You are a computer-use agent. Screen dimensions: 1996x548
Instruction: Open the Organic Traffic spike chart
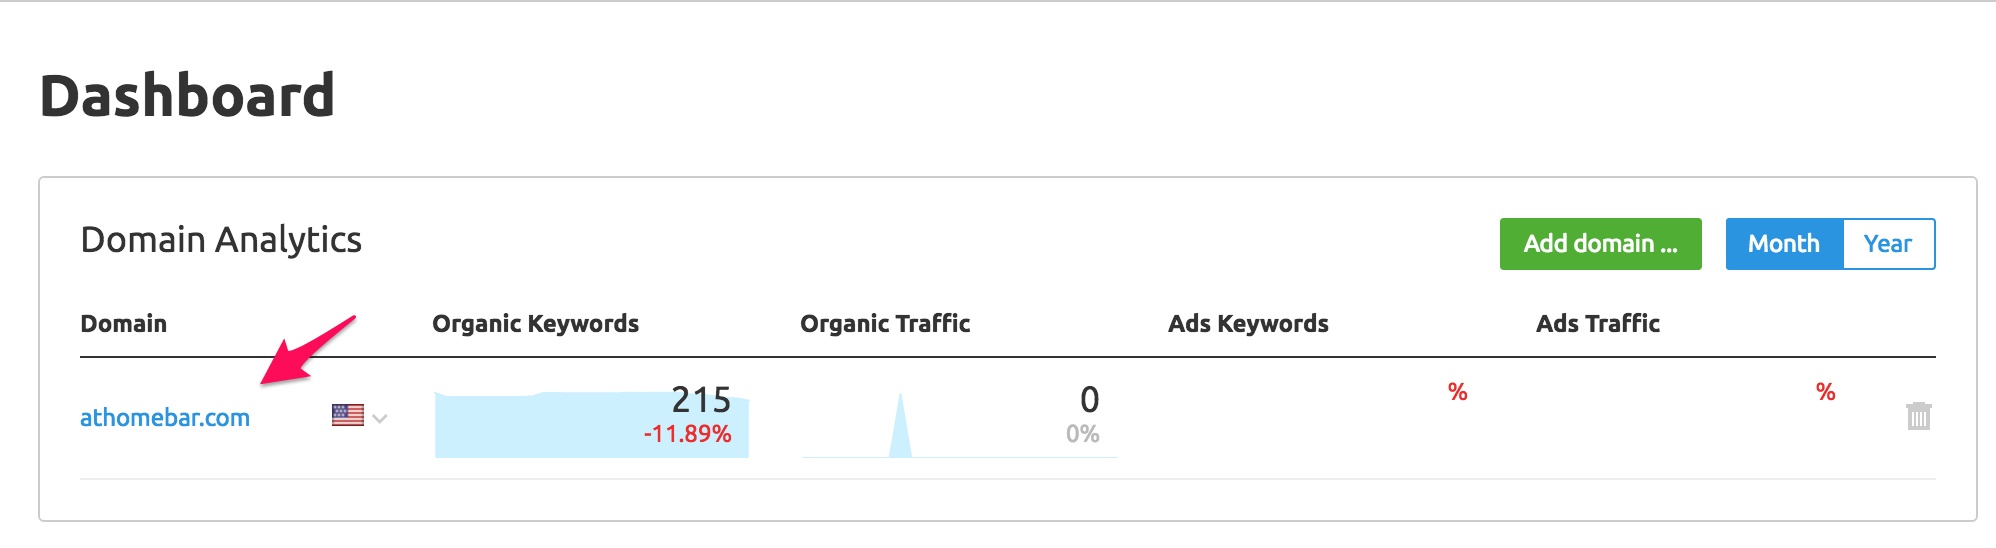click(960, 424)
